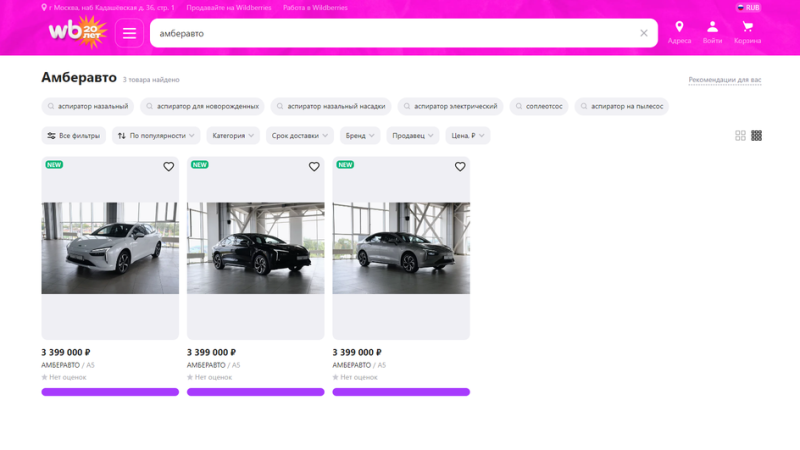Open the Все фильтры panel
800x450 pixels.
pos(73,136)
